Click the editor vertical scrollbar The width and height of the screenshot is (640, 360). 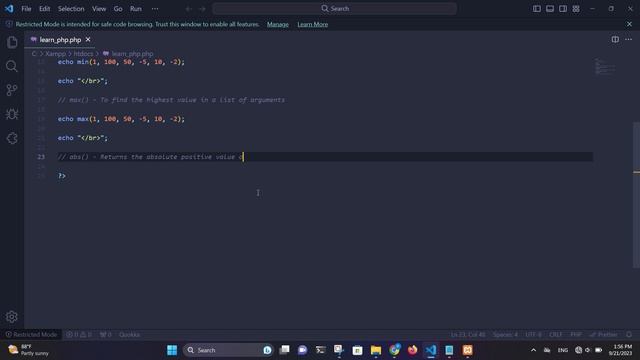[636, 195]
